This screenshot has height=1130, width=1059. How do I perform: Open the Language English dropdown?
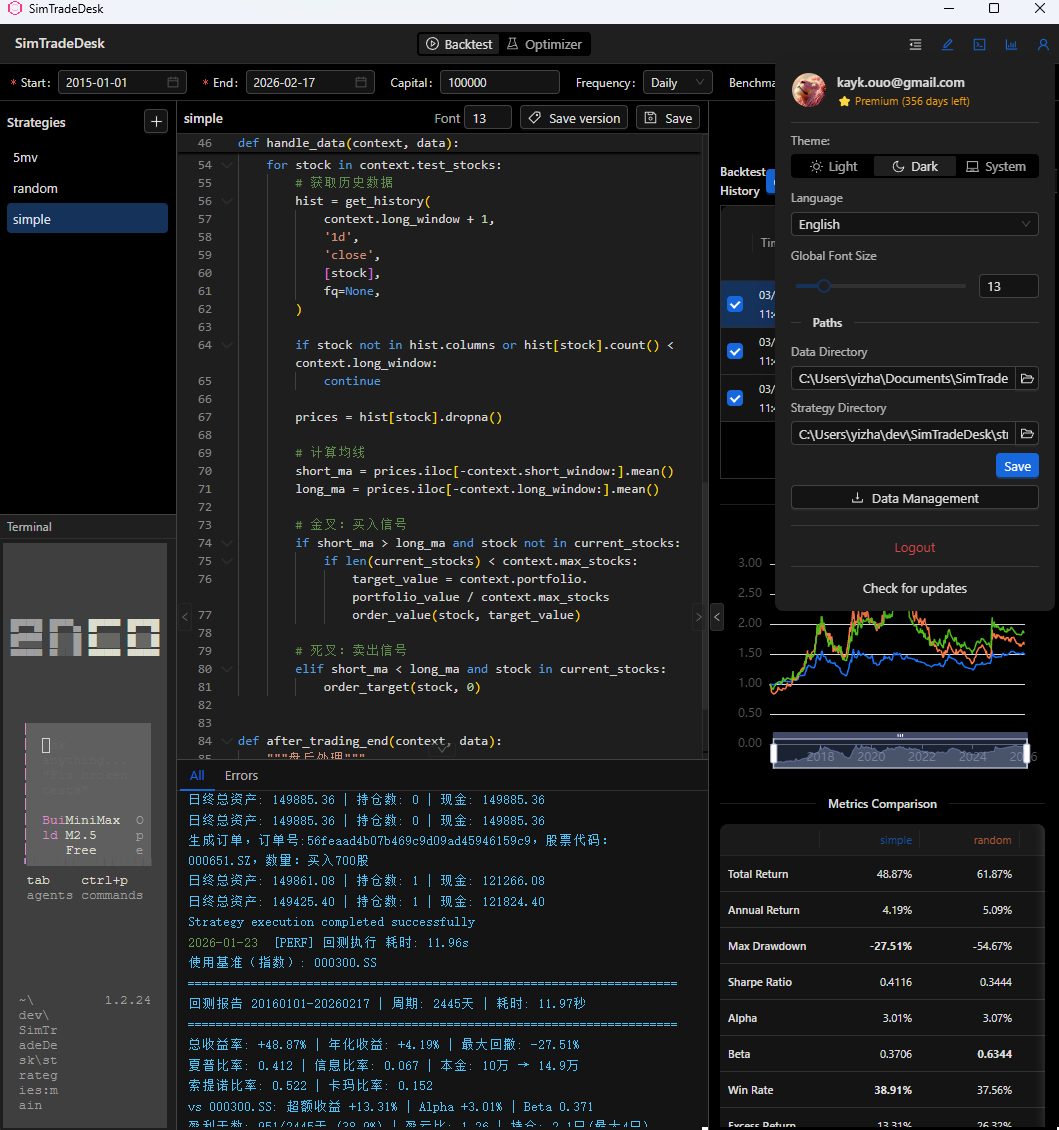(914, 224)
